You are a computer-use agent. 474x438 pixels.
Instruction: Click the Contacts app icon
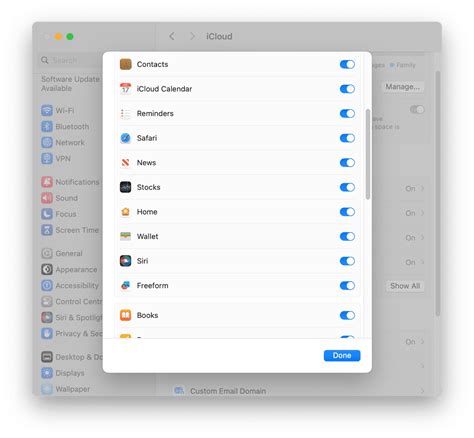coord(126,64)
